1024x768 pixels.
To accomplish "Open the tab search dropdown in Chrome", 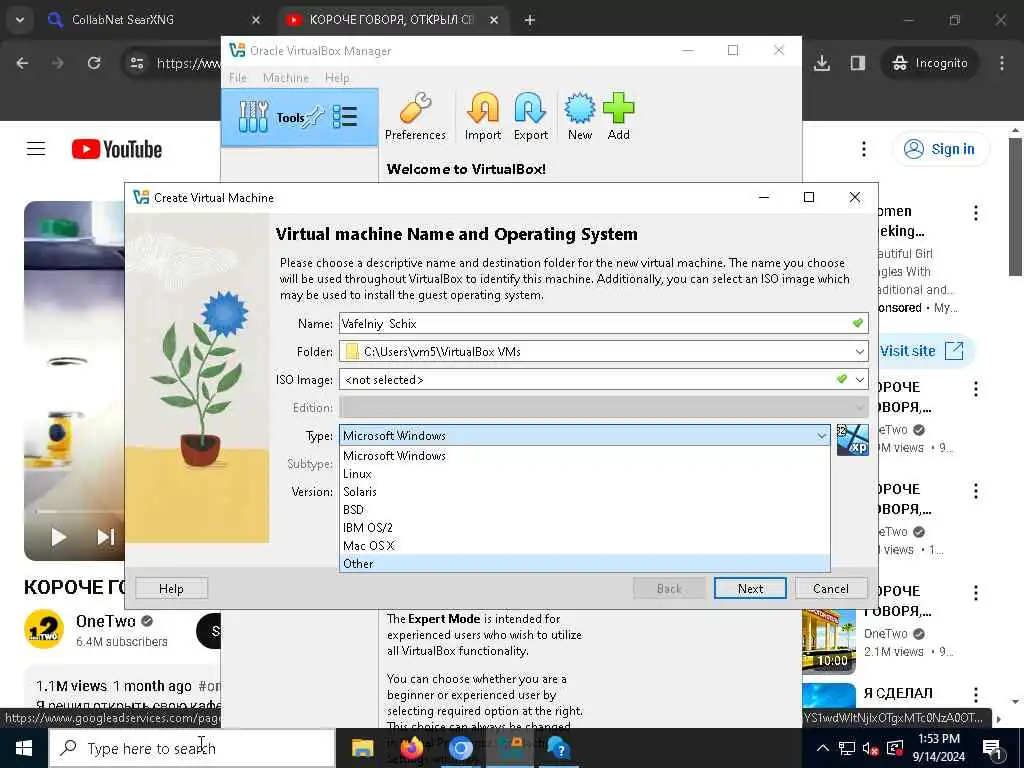I will coord(20,20).
